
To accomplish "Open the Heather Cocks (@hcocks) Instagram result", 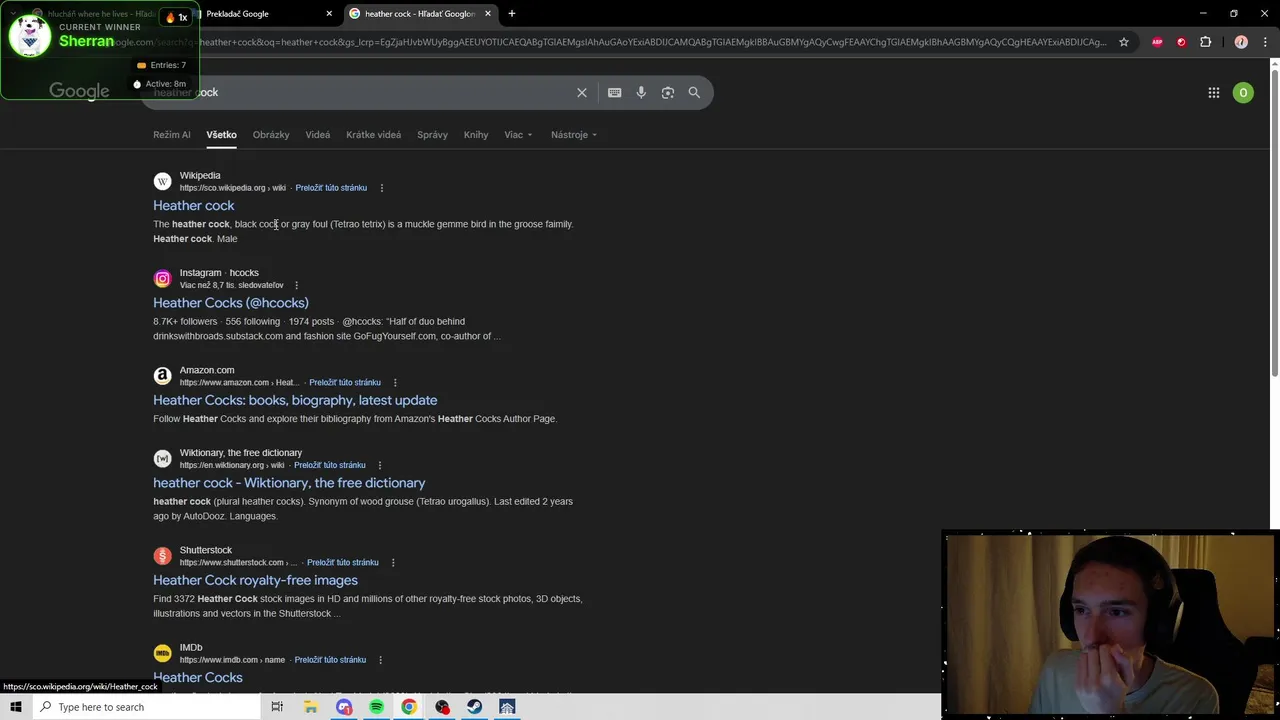I will [x=231, y=303].
